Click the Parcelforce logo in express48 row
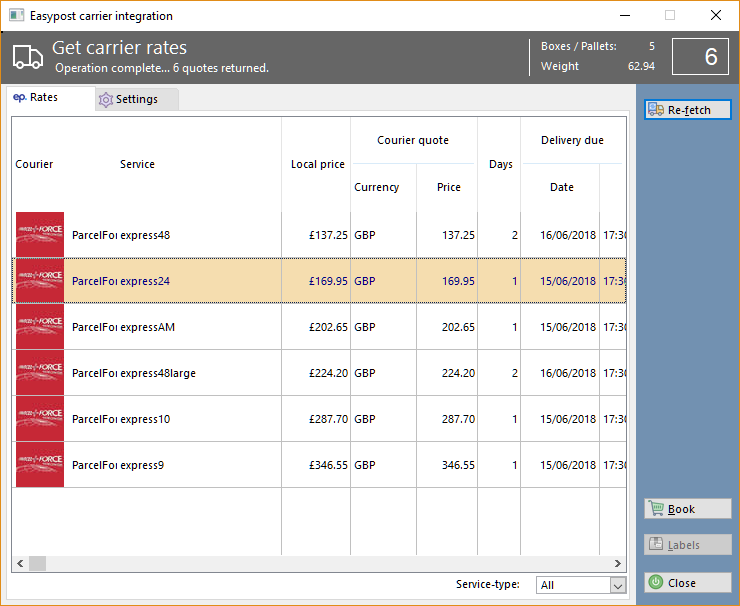Viewport: 740px width, 606px height. [40, 235]
